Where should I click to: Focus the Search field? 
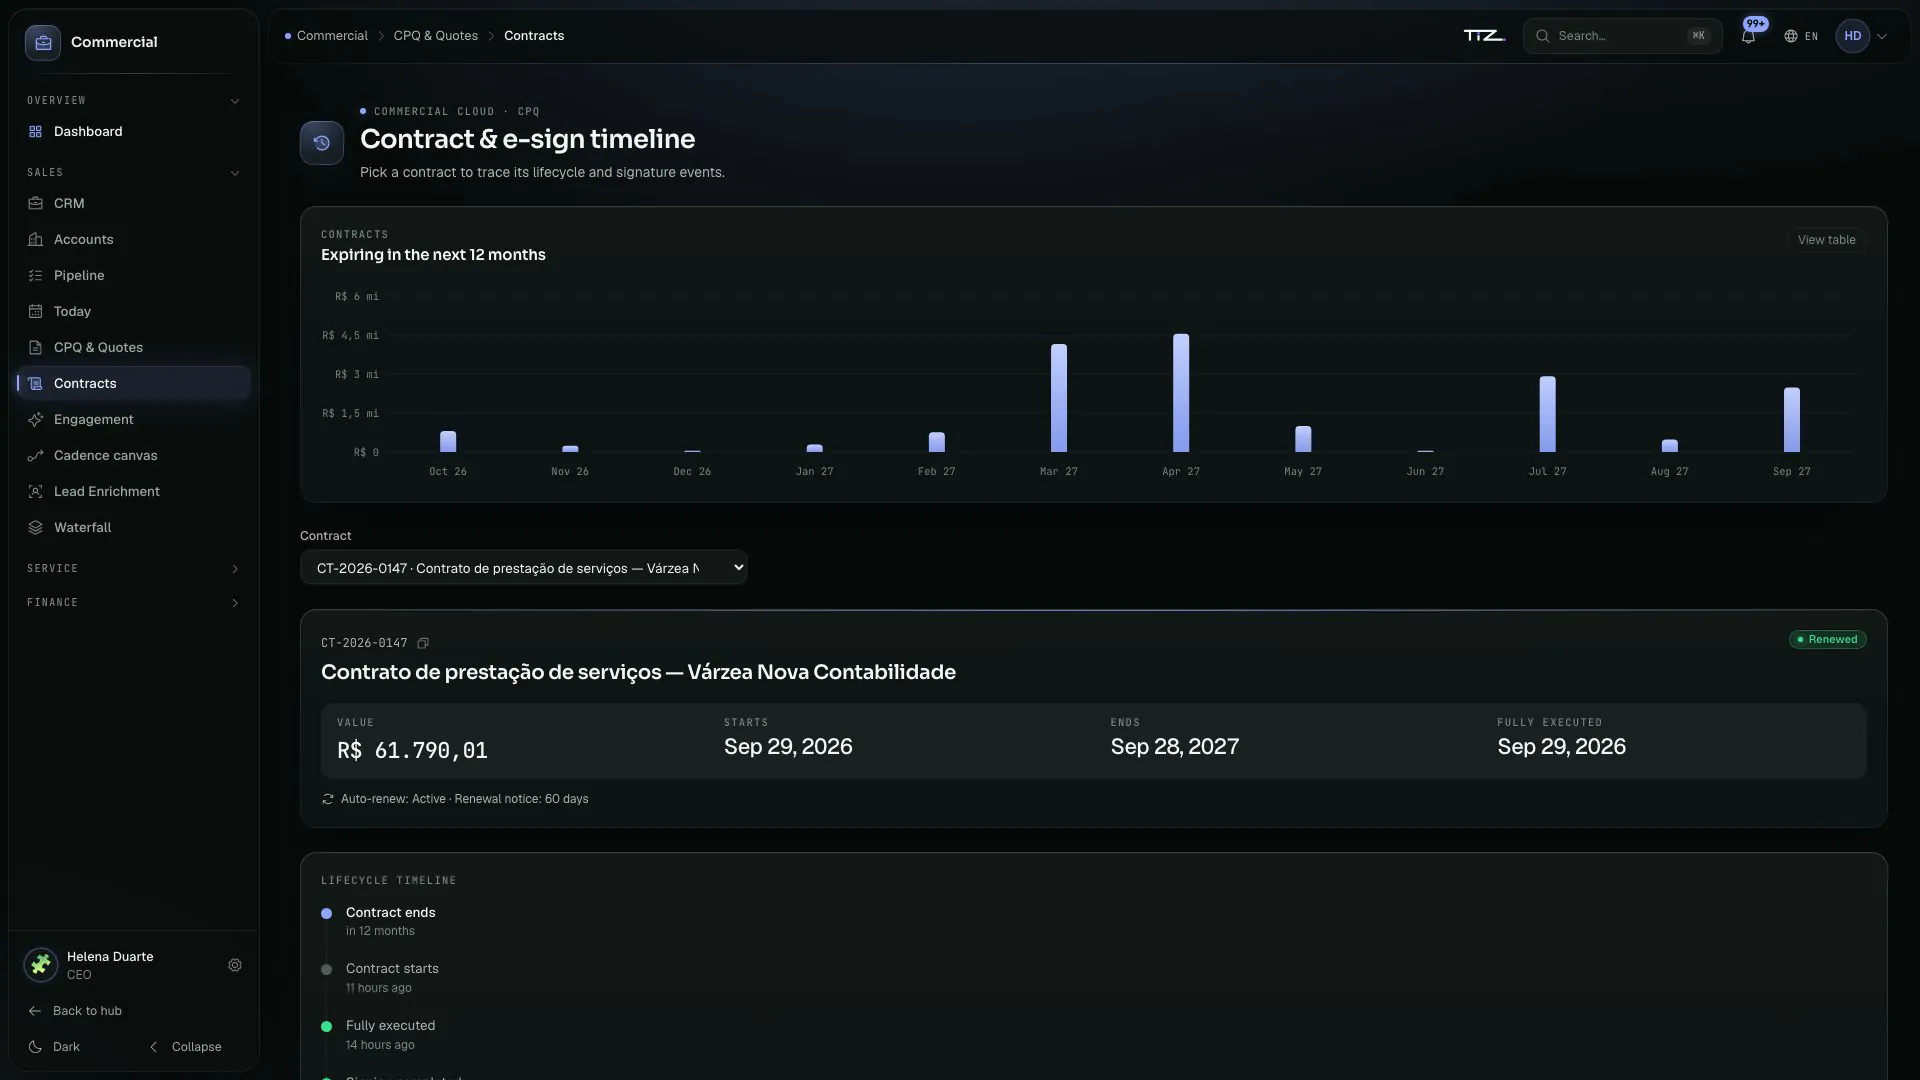click(x=1622, y=36)
